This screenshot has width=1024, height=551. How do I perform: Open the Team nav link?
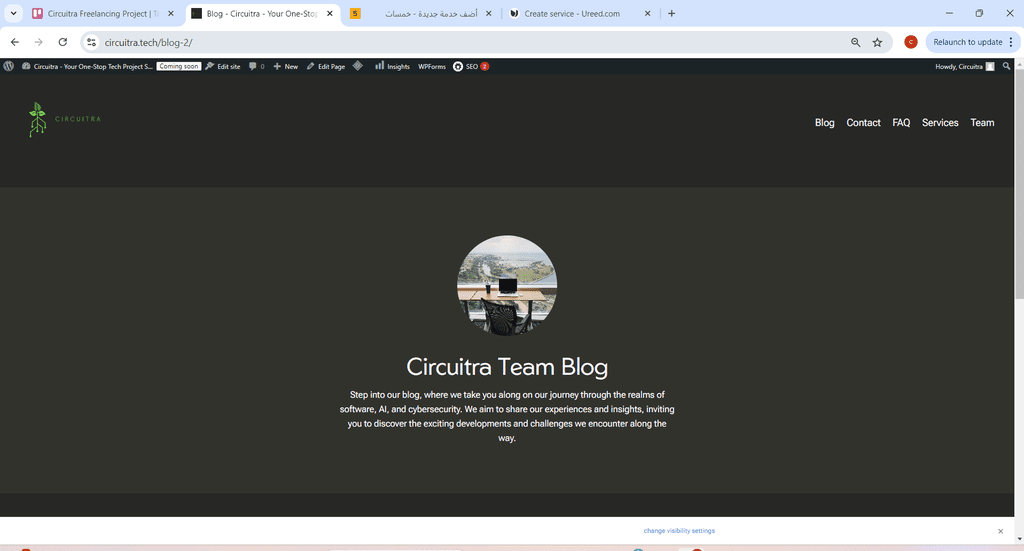coord(982,123)
